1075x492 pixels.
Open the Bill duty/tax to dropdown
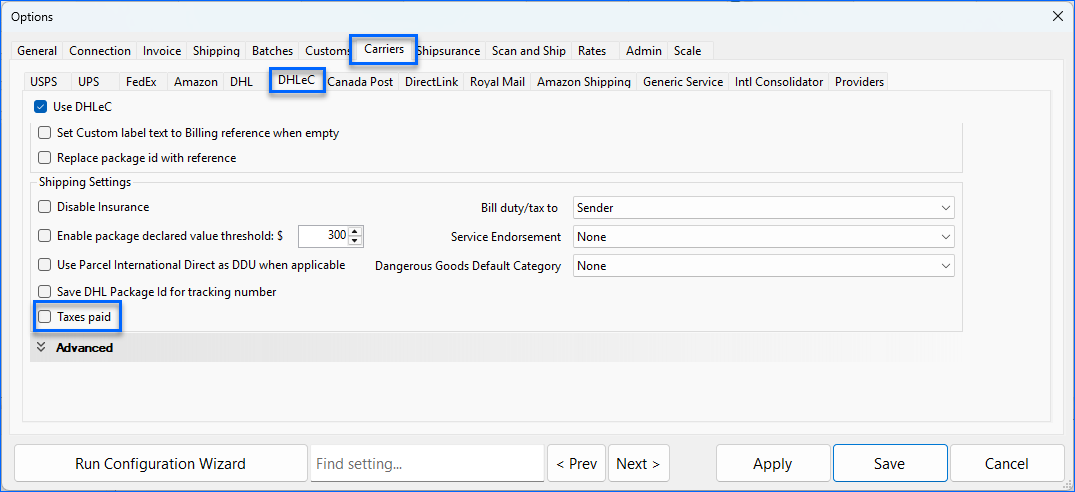764,208
